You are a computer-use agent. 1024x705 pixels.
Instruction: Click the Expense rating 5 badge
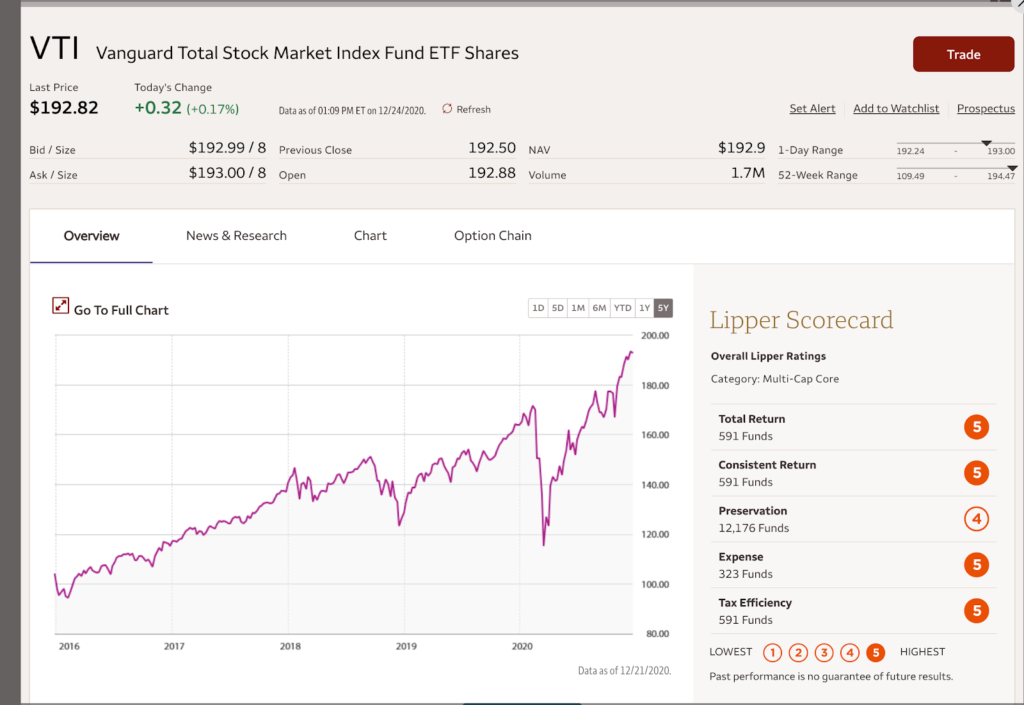[x=976, y=565]
